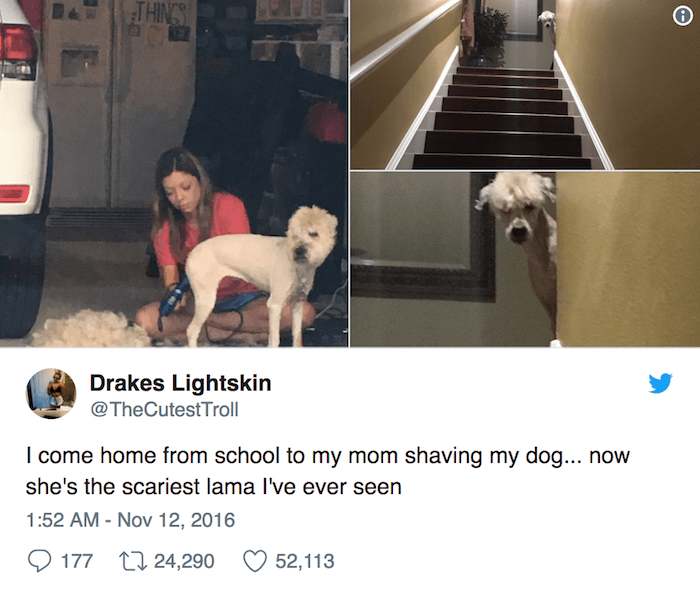
Task: Click the Twitter bird logo
Action: coord(660,384)
